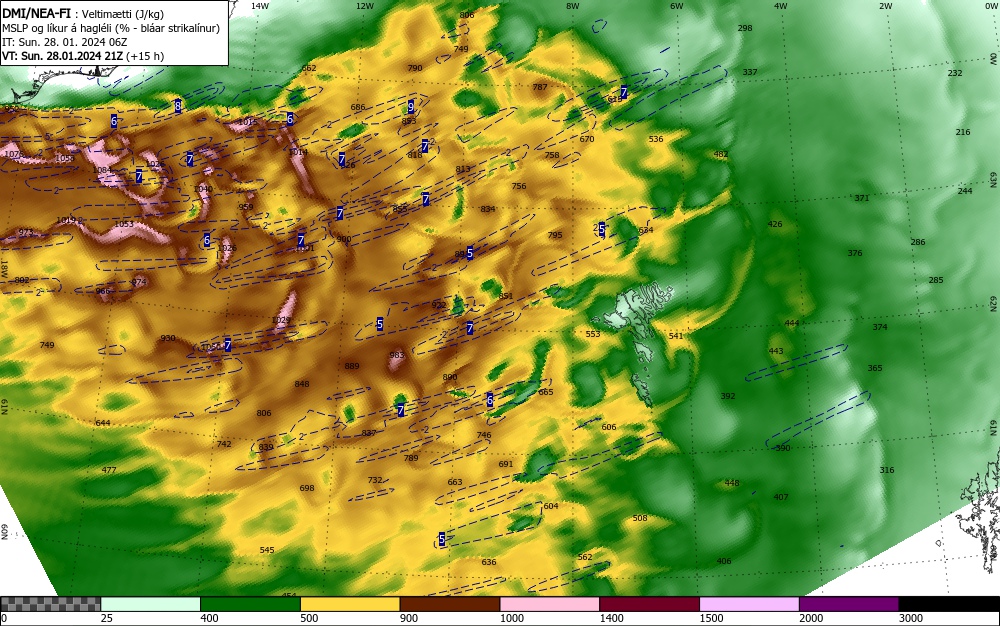Click the map value '698'

[307, 488]
